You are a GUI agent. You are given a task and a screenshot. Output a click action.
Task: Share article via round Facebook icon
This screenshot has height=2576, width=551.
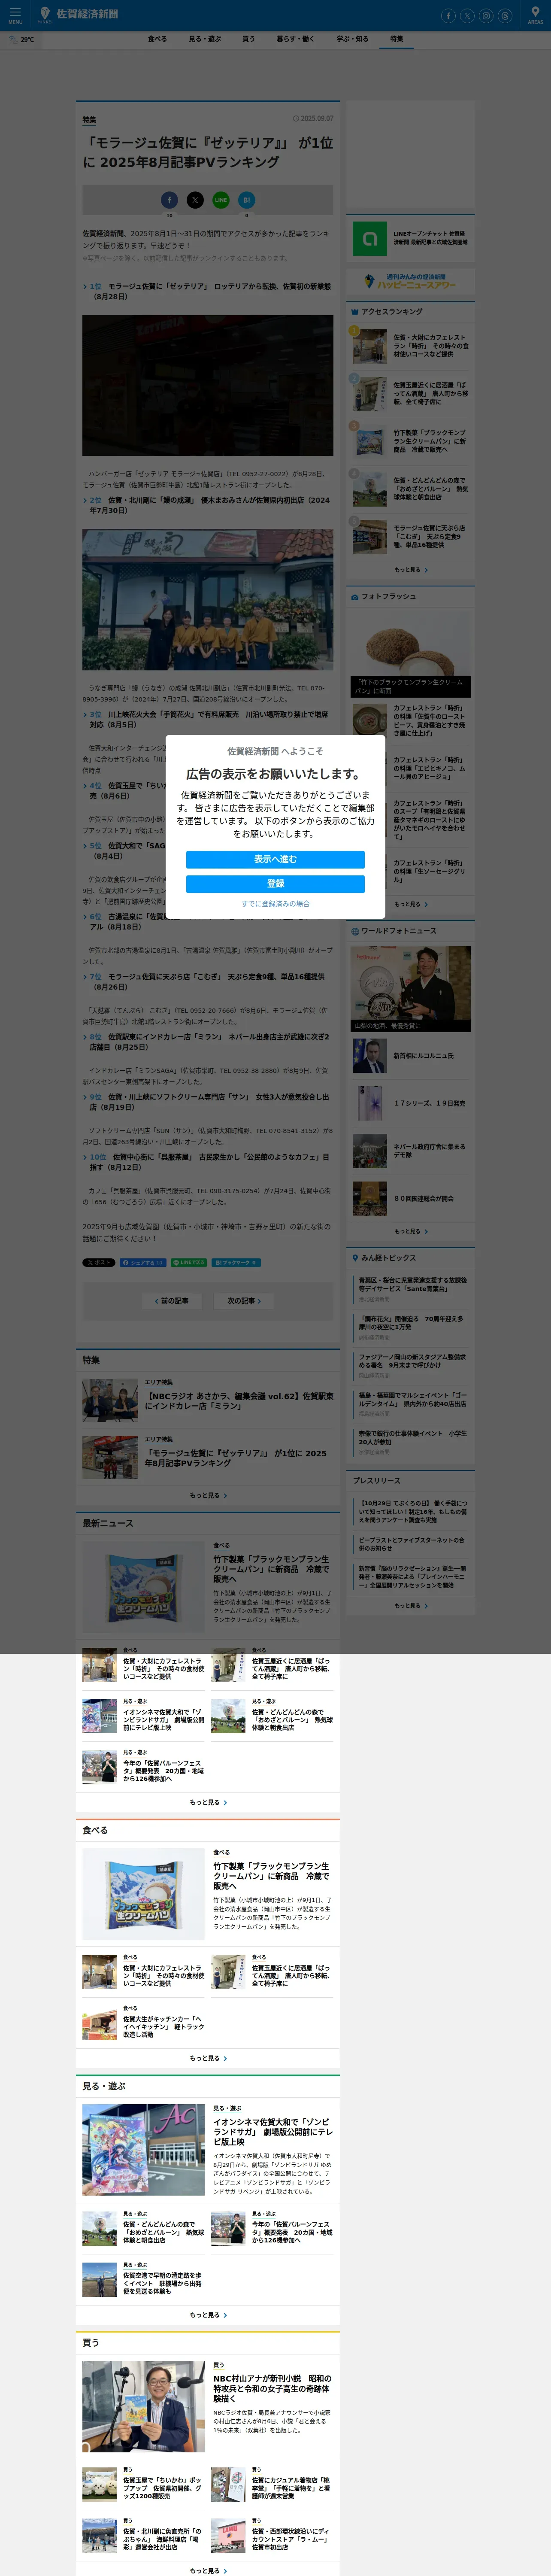tap(169, 200)
